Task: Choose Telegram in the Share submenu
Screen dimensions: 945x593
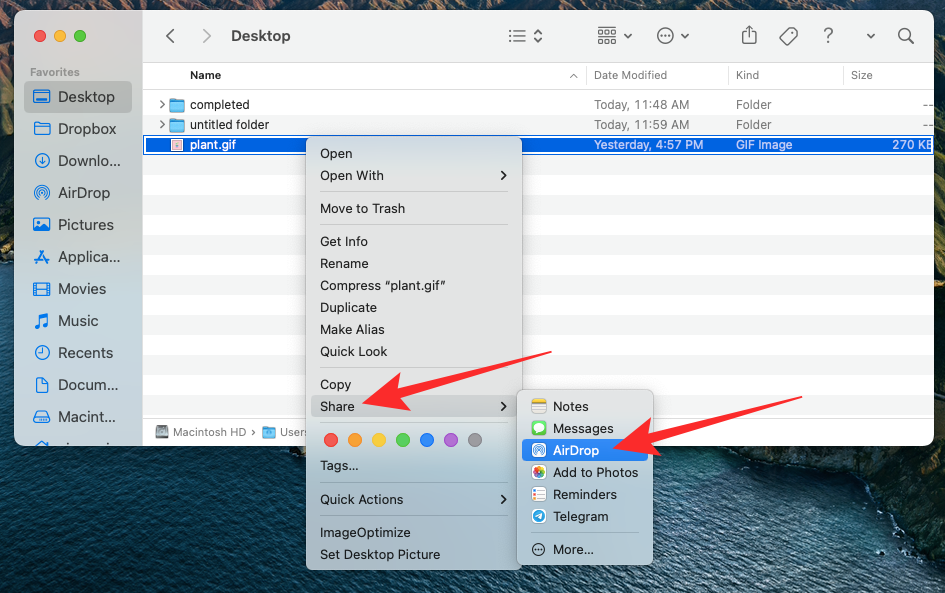Action: 580,517
